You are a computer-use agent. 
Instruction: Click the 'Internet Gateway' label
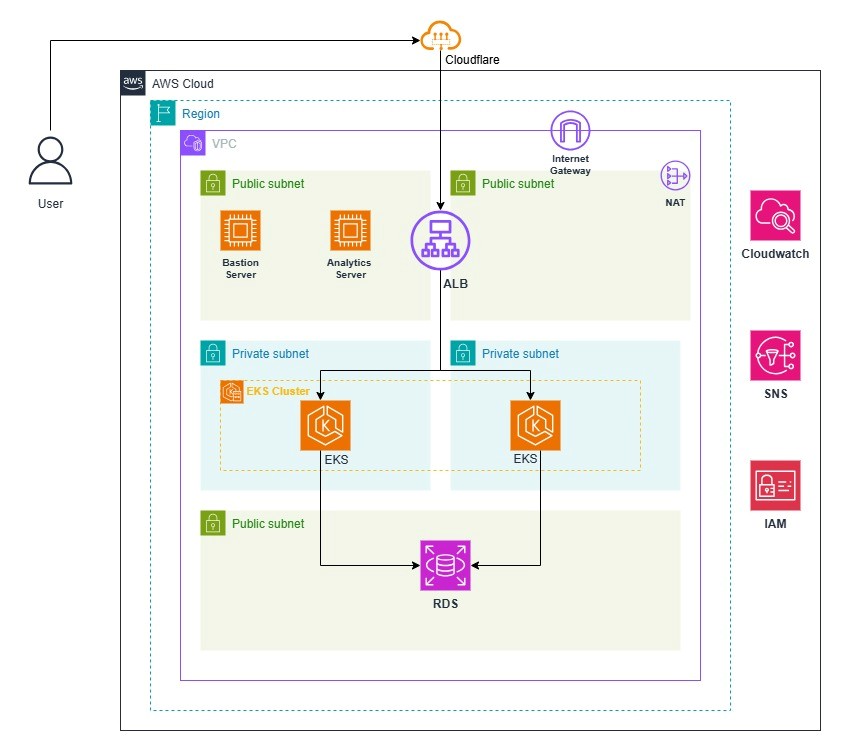(570, 165)
